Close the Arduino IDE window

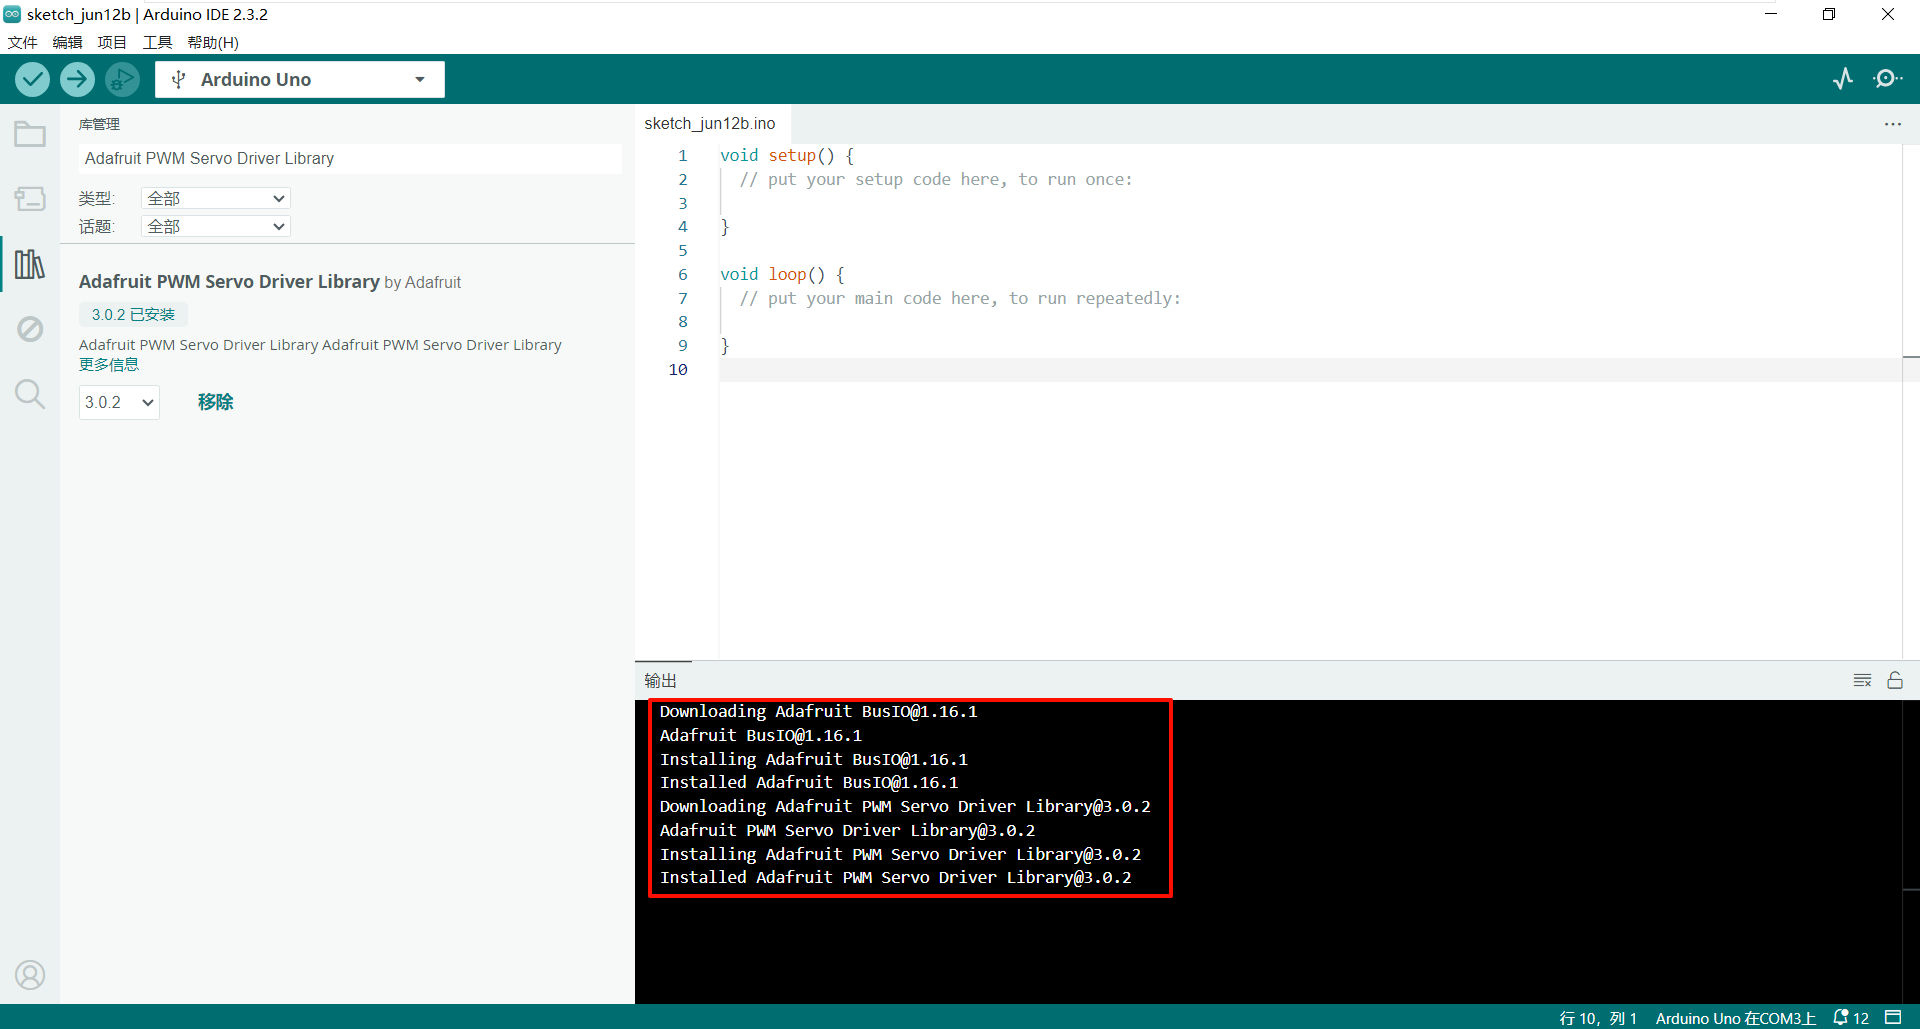pos(1888,14)
